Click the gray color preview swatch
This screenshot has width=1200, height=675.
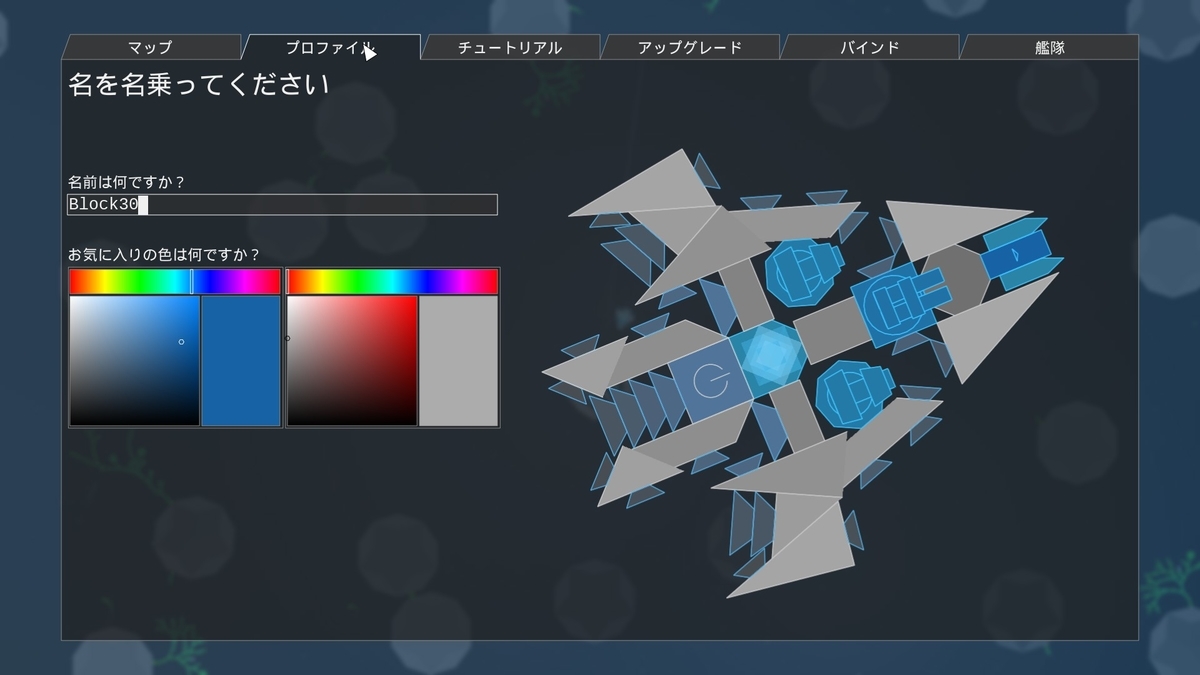click(x=458, y=360)
